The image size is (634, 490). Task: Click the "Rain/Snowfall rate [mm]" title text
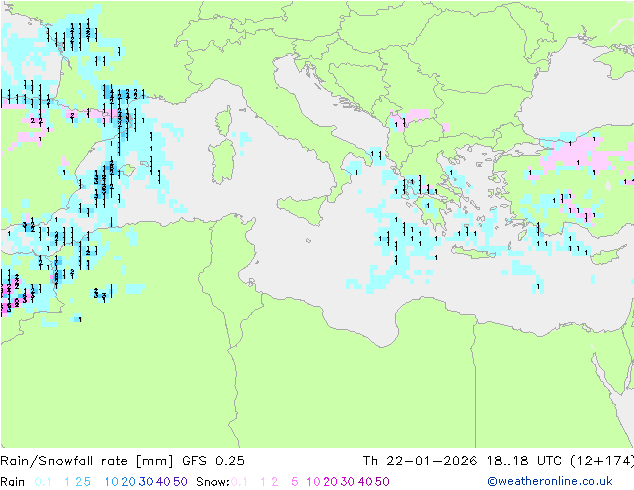[x=87, y=461]
